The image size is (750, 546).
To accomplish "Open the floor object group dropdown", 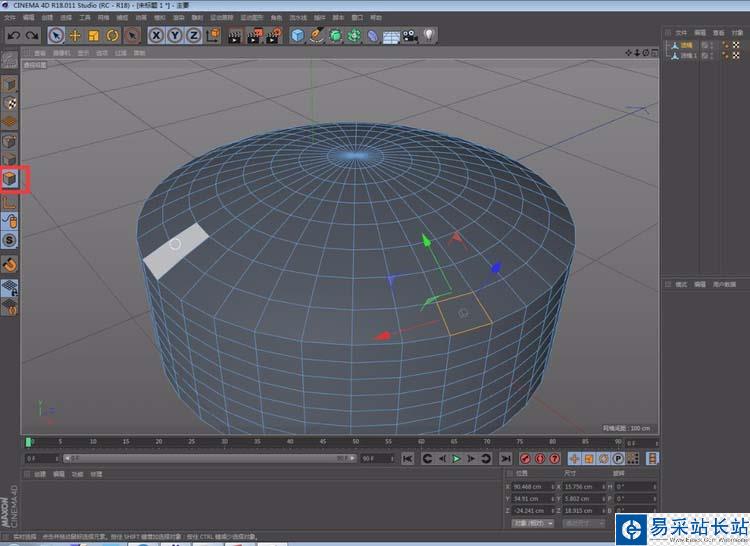I will (391, 36).
